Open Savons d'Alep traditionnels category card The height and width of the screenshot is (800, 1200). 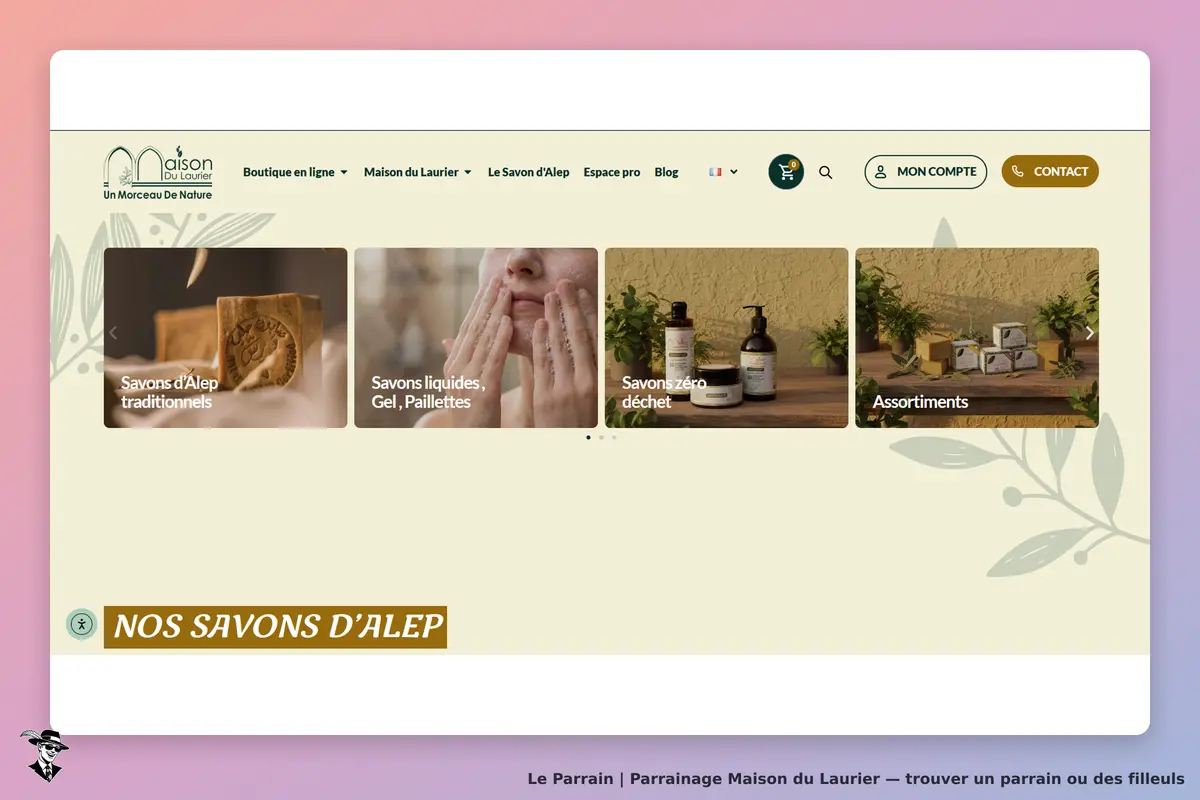coord(226,338)
